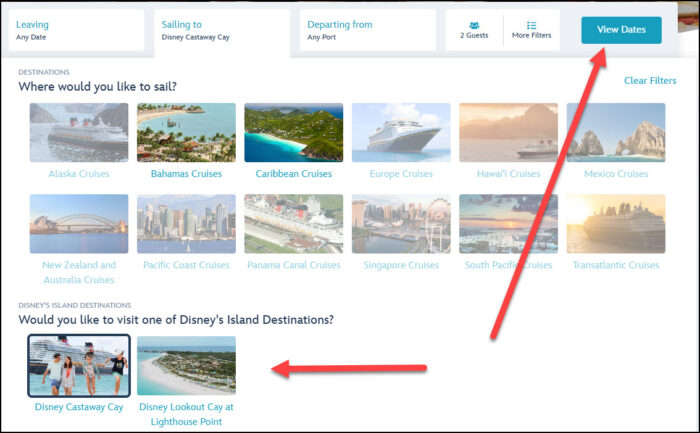Click the Panama Canal Cruises text label
This screenshot has height=433, width=700.
pyautogui.click(x=294, y=265)
